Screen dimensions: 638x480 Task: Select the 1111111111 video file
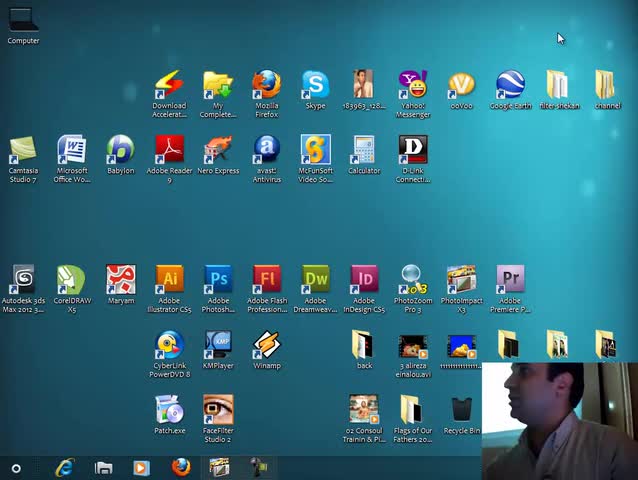(x=461, y=352)
